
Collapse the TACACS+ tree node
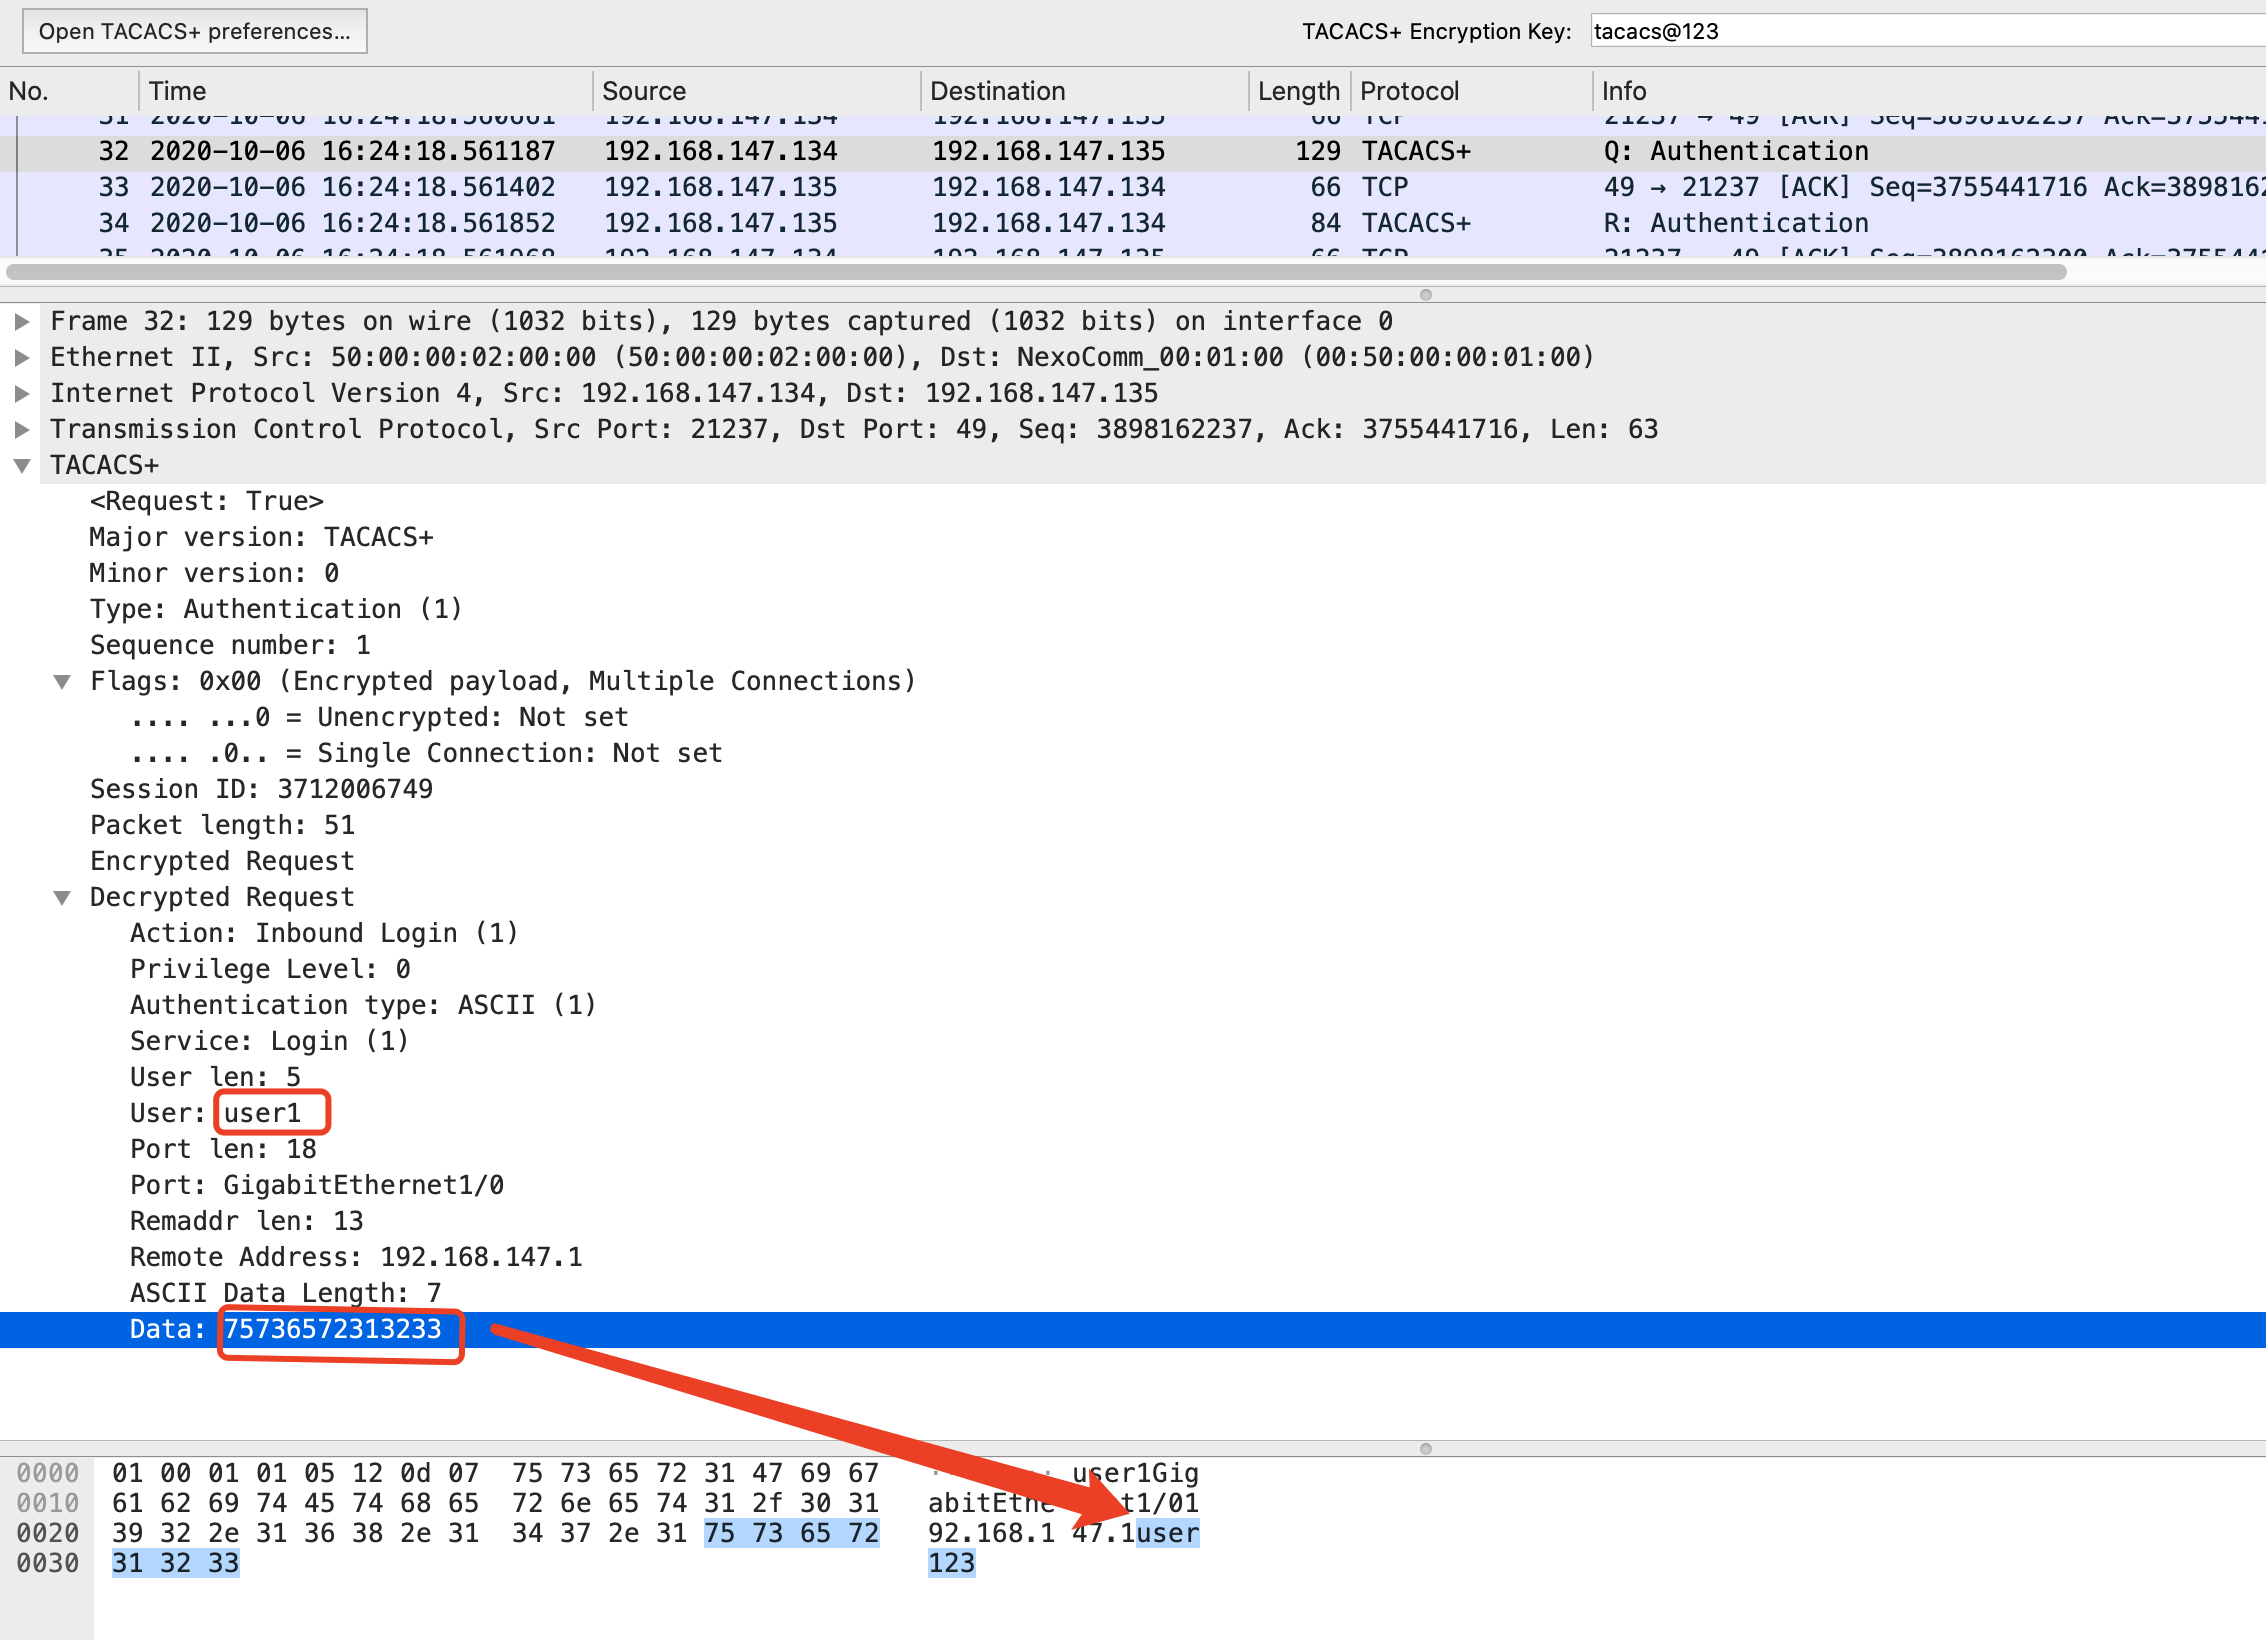(21, 465)
